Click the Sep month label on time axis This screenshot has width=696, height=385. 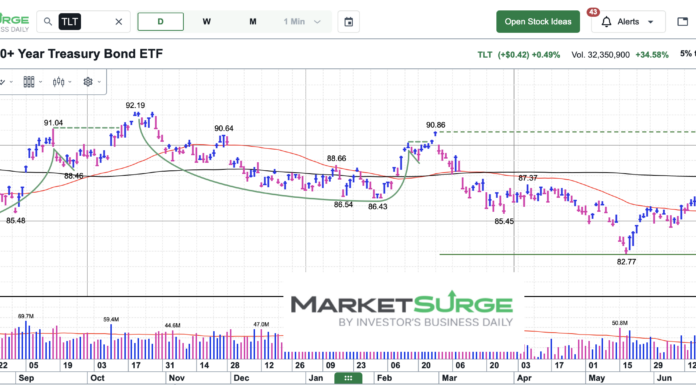[x=26, y=378]
